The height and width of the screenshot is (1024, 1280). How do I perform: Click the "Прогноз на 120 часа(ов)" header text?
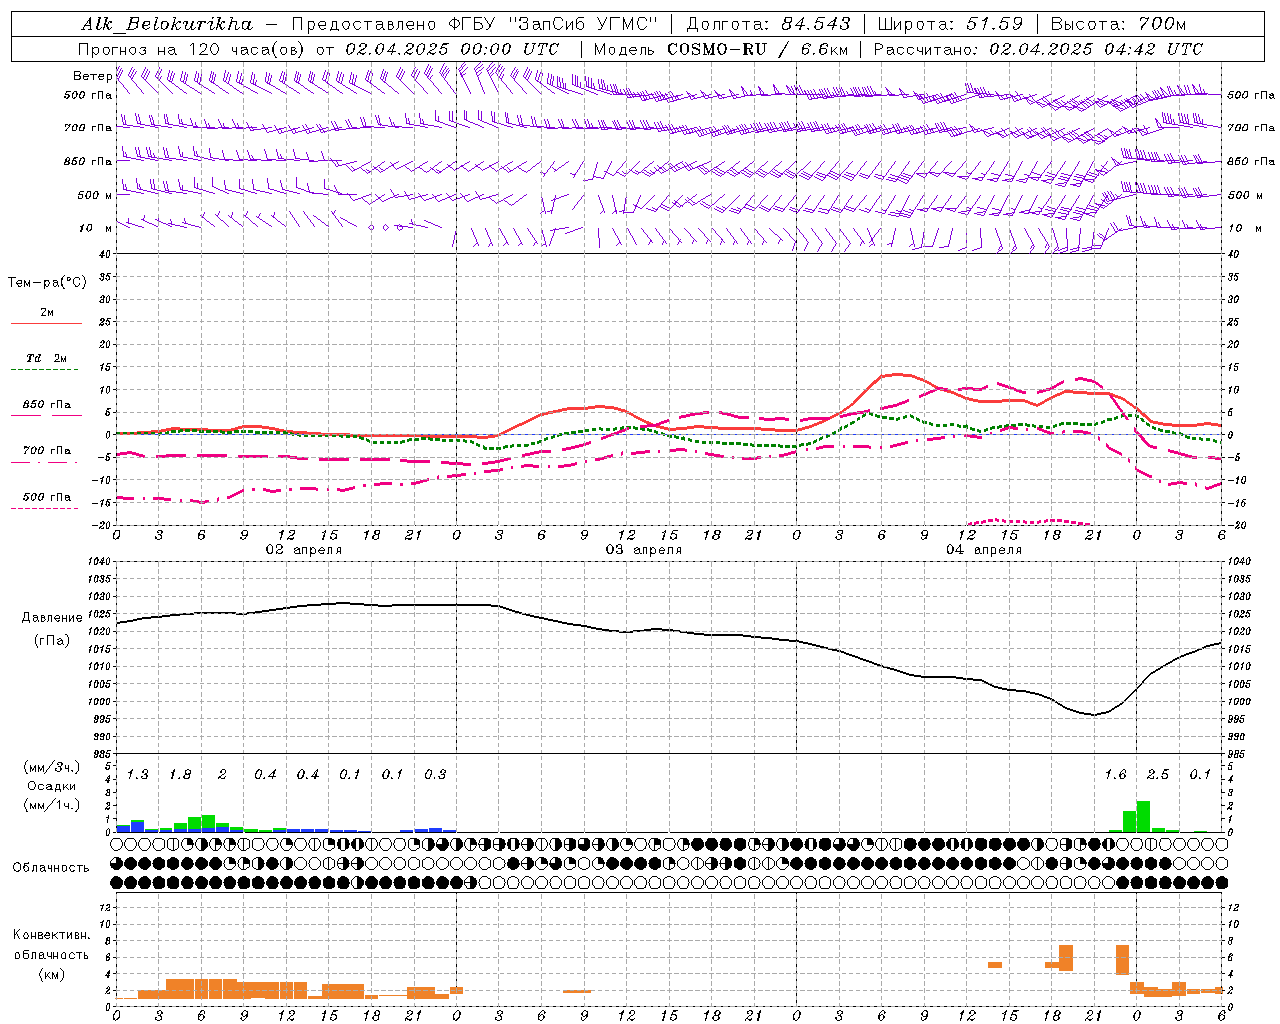click(192, 49)
